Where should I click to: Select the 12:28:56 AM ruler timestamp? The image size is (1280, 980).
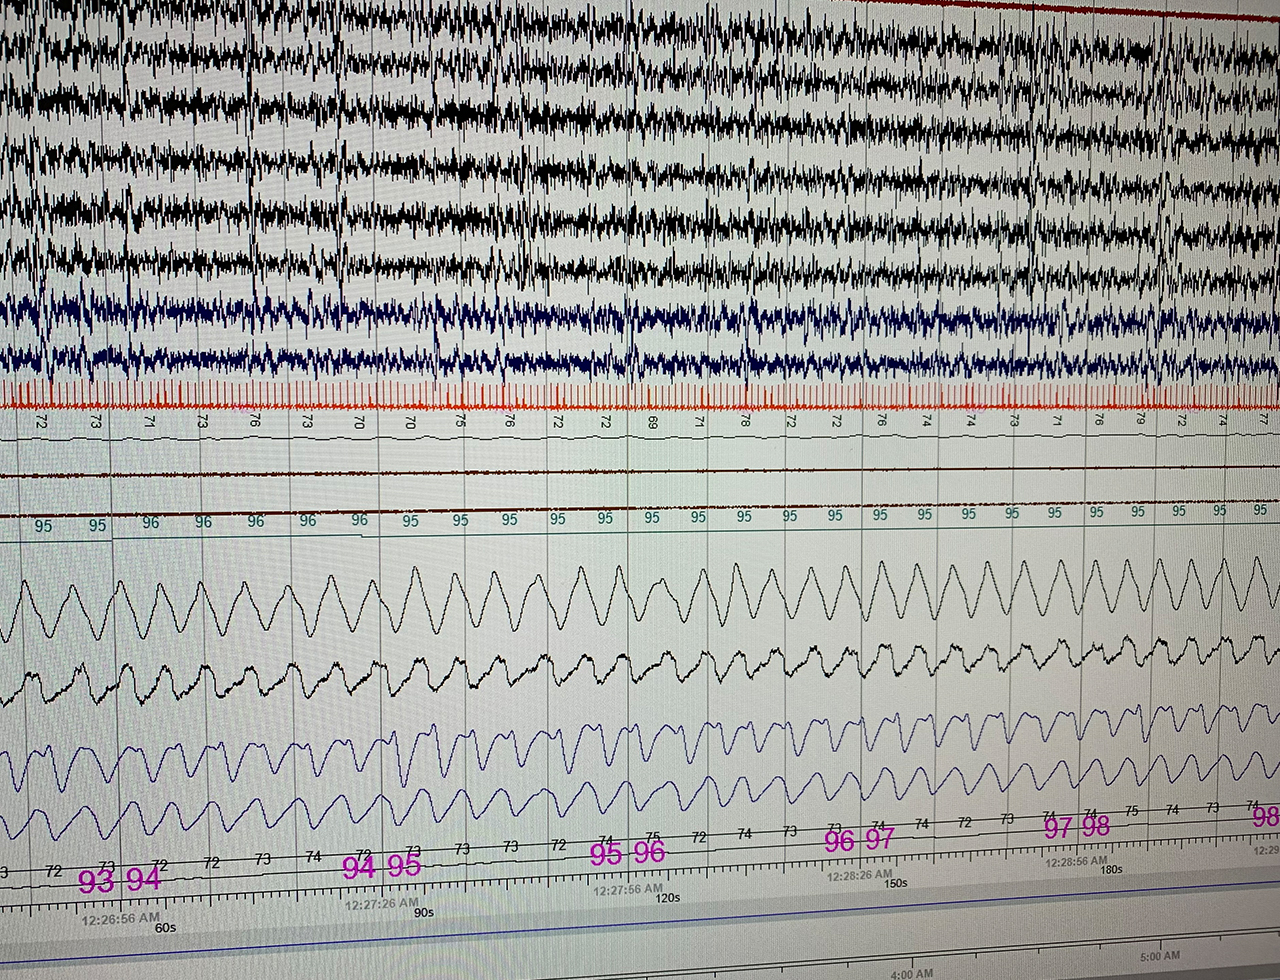(x=1076, y=861)
